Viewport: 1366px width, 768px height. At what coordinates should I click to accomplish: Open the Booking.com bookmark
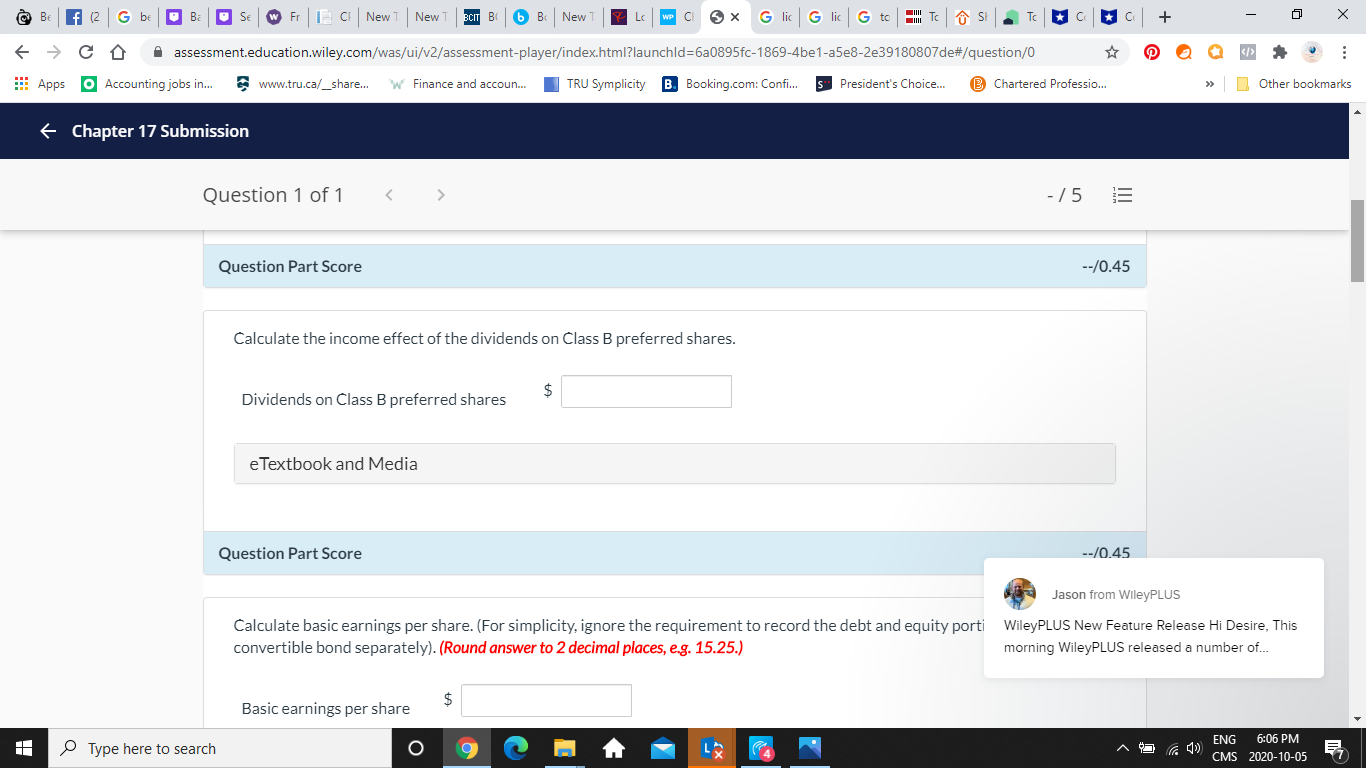(730, 84)
